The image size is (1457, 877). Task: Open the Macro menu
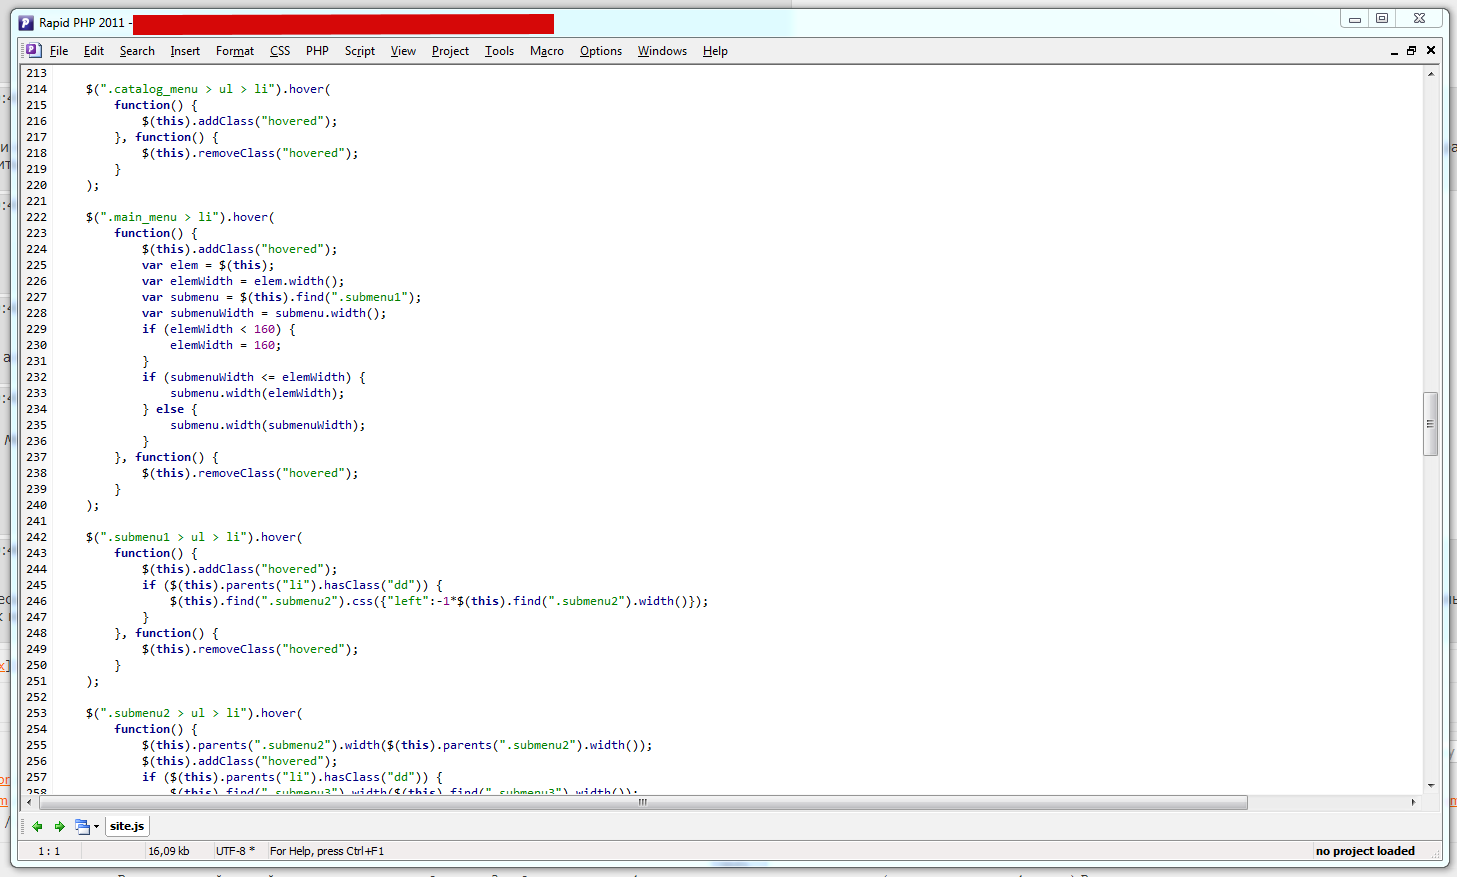(x=546, y=51)
